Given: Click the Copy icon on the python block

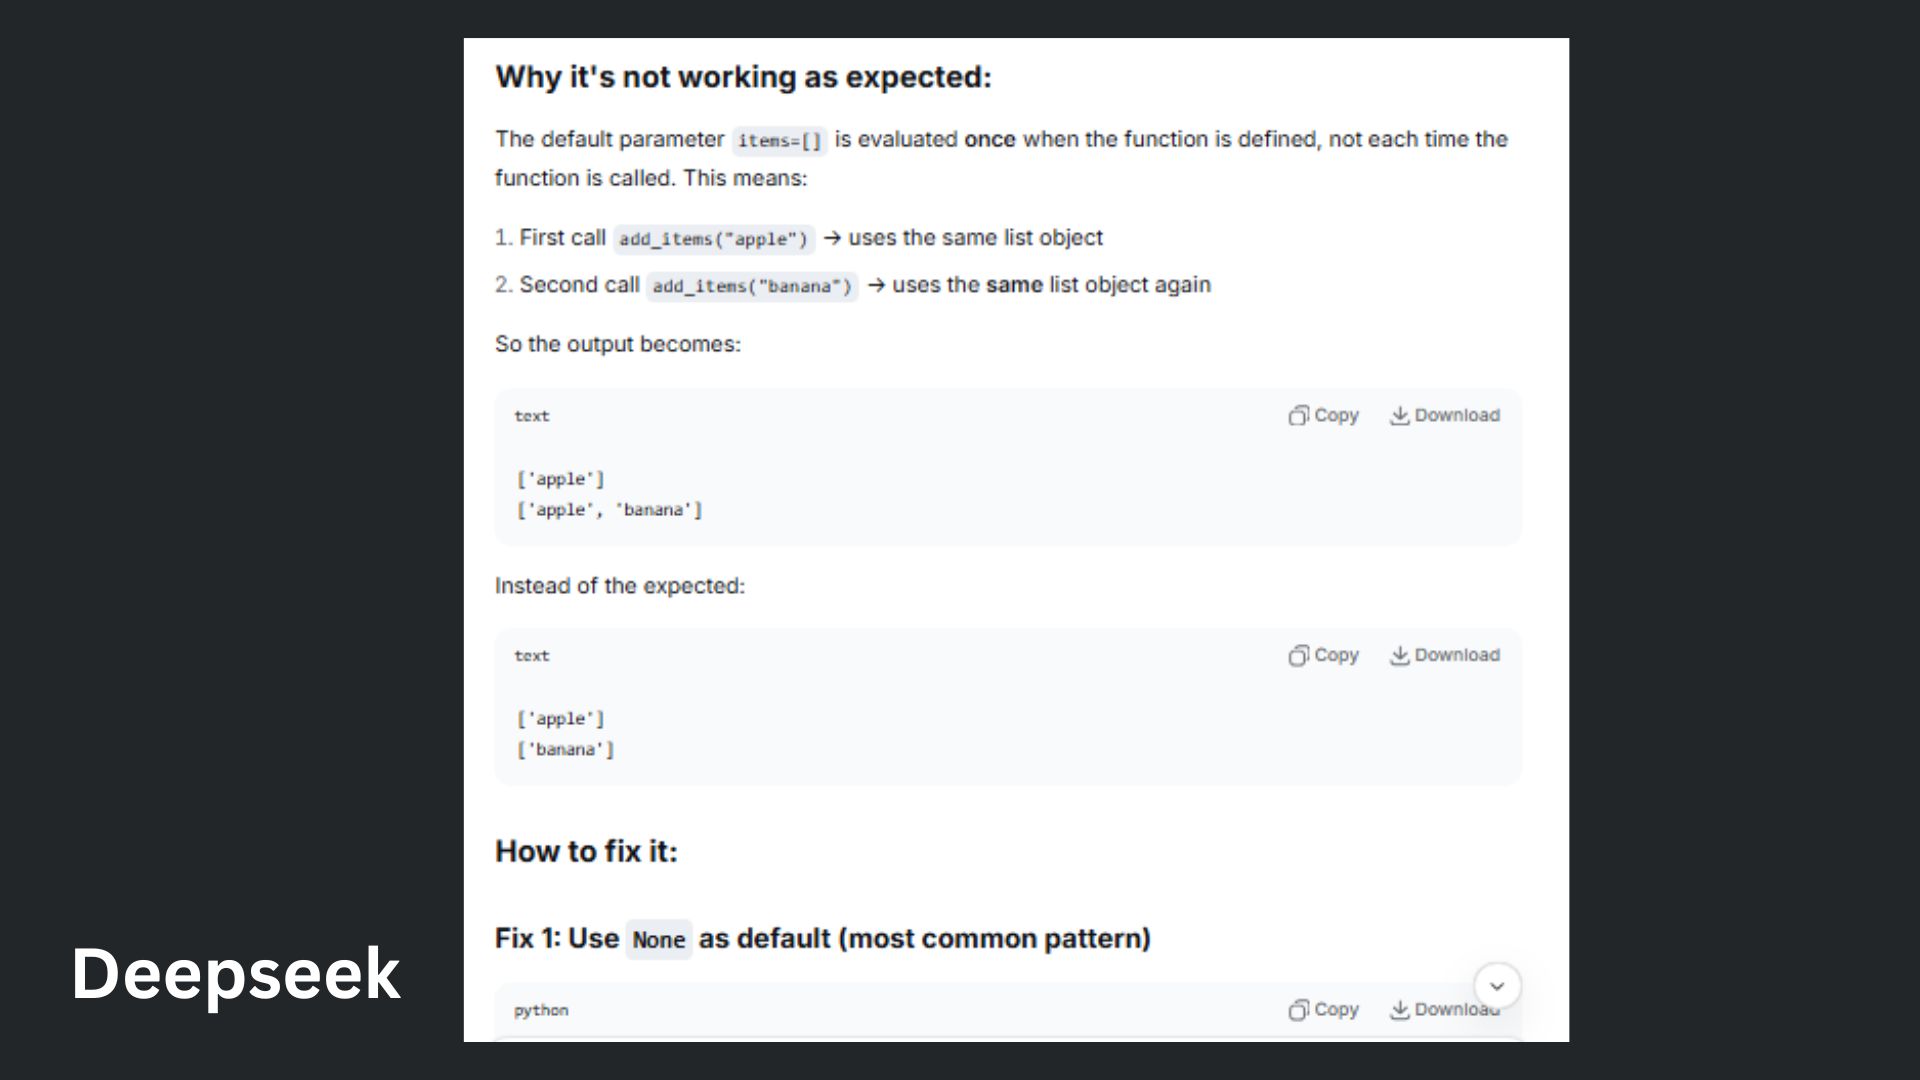Looking at the screenshot, I should (1298, 1010).
